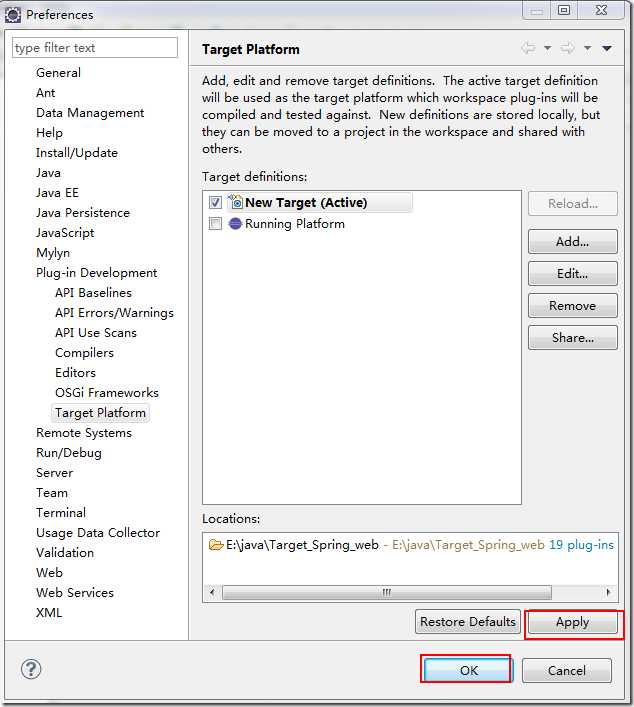
Task: Click the Add... target button
Action: (x=573, y=242)
